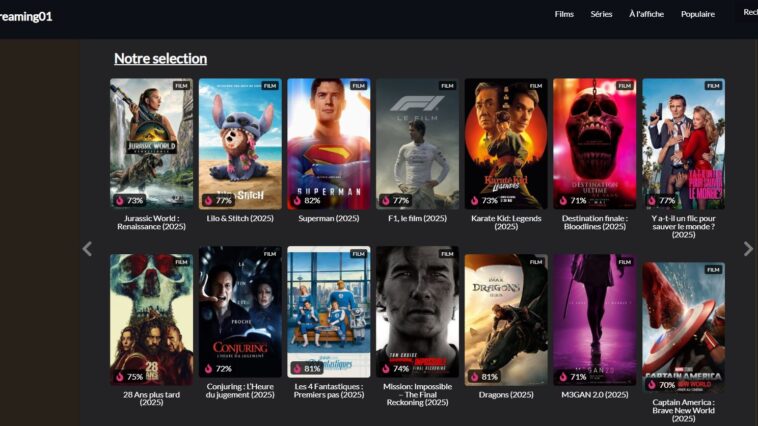Click the FILM badge on Lilo & Stitch poster

pyautogui.click(x=270, y=86)
